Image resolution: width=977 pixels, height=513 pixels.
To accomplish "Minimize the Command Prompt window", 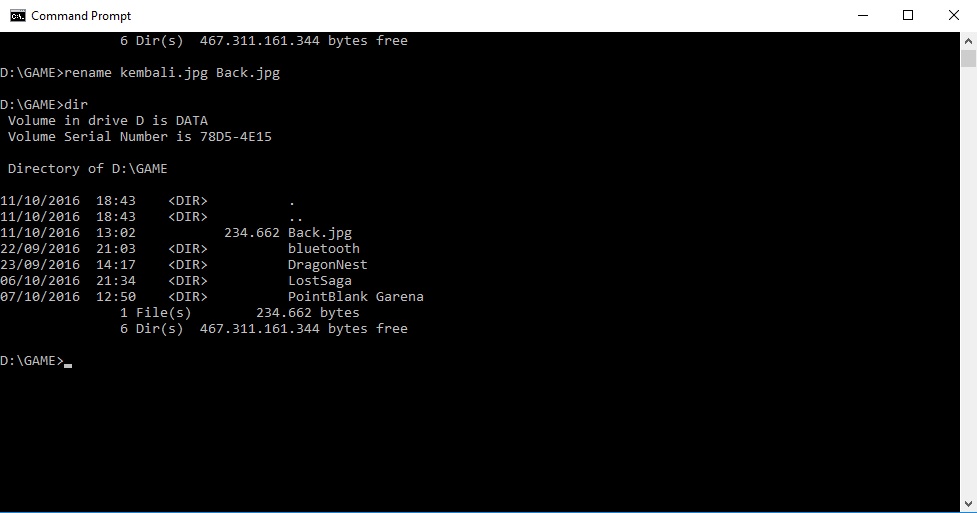I will pos(863,16).
